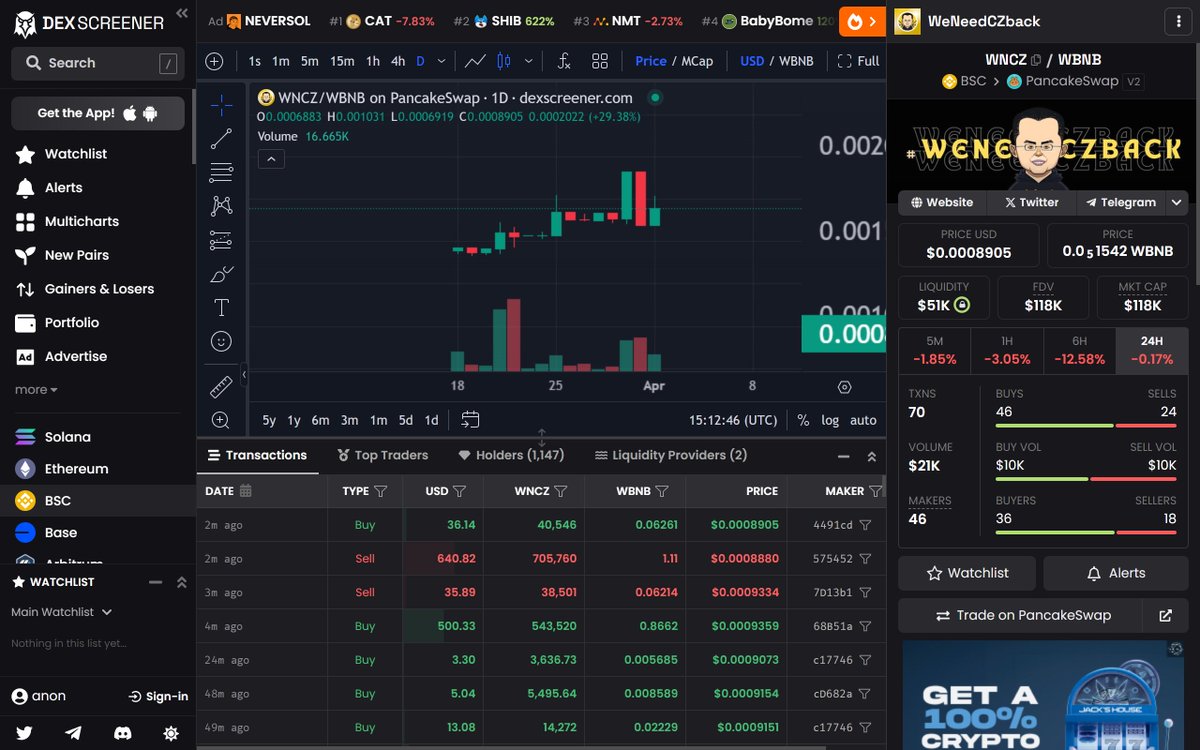This screenshot has height=750, width=1200.
Task: Select the patterns drawing tool
Action: (x=221, y=206)
